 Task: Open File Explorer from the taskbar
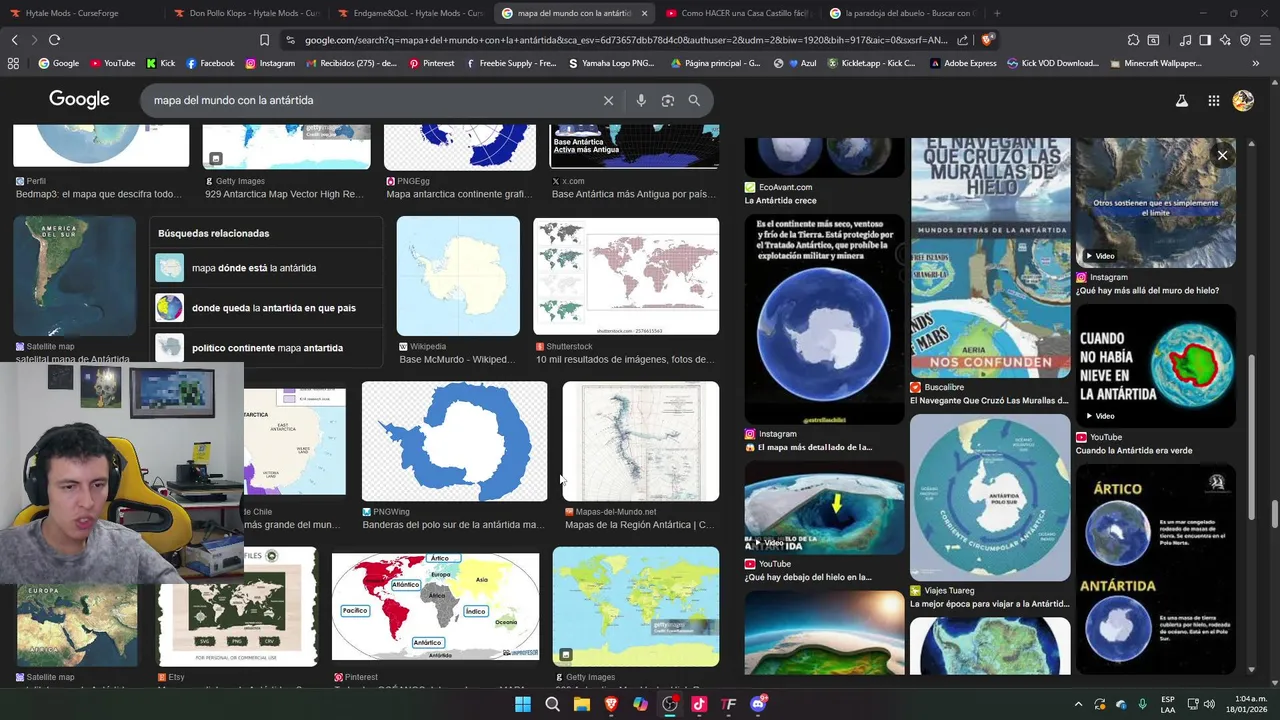coord(581,704)
